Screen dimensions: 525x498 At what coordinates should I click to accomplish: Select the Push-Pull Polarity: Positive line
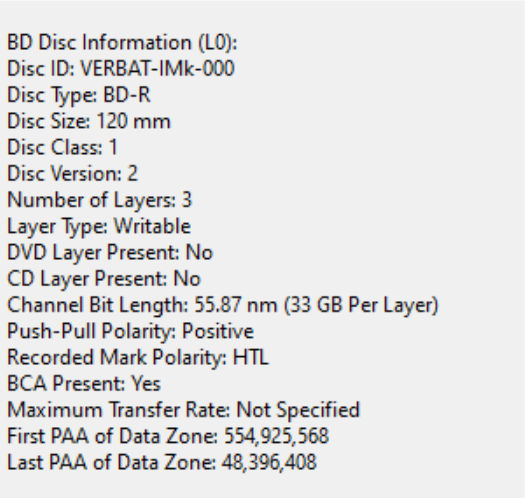[x=130, y=332]
